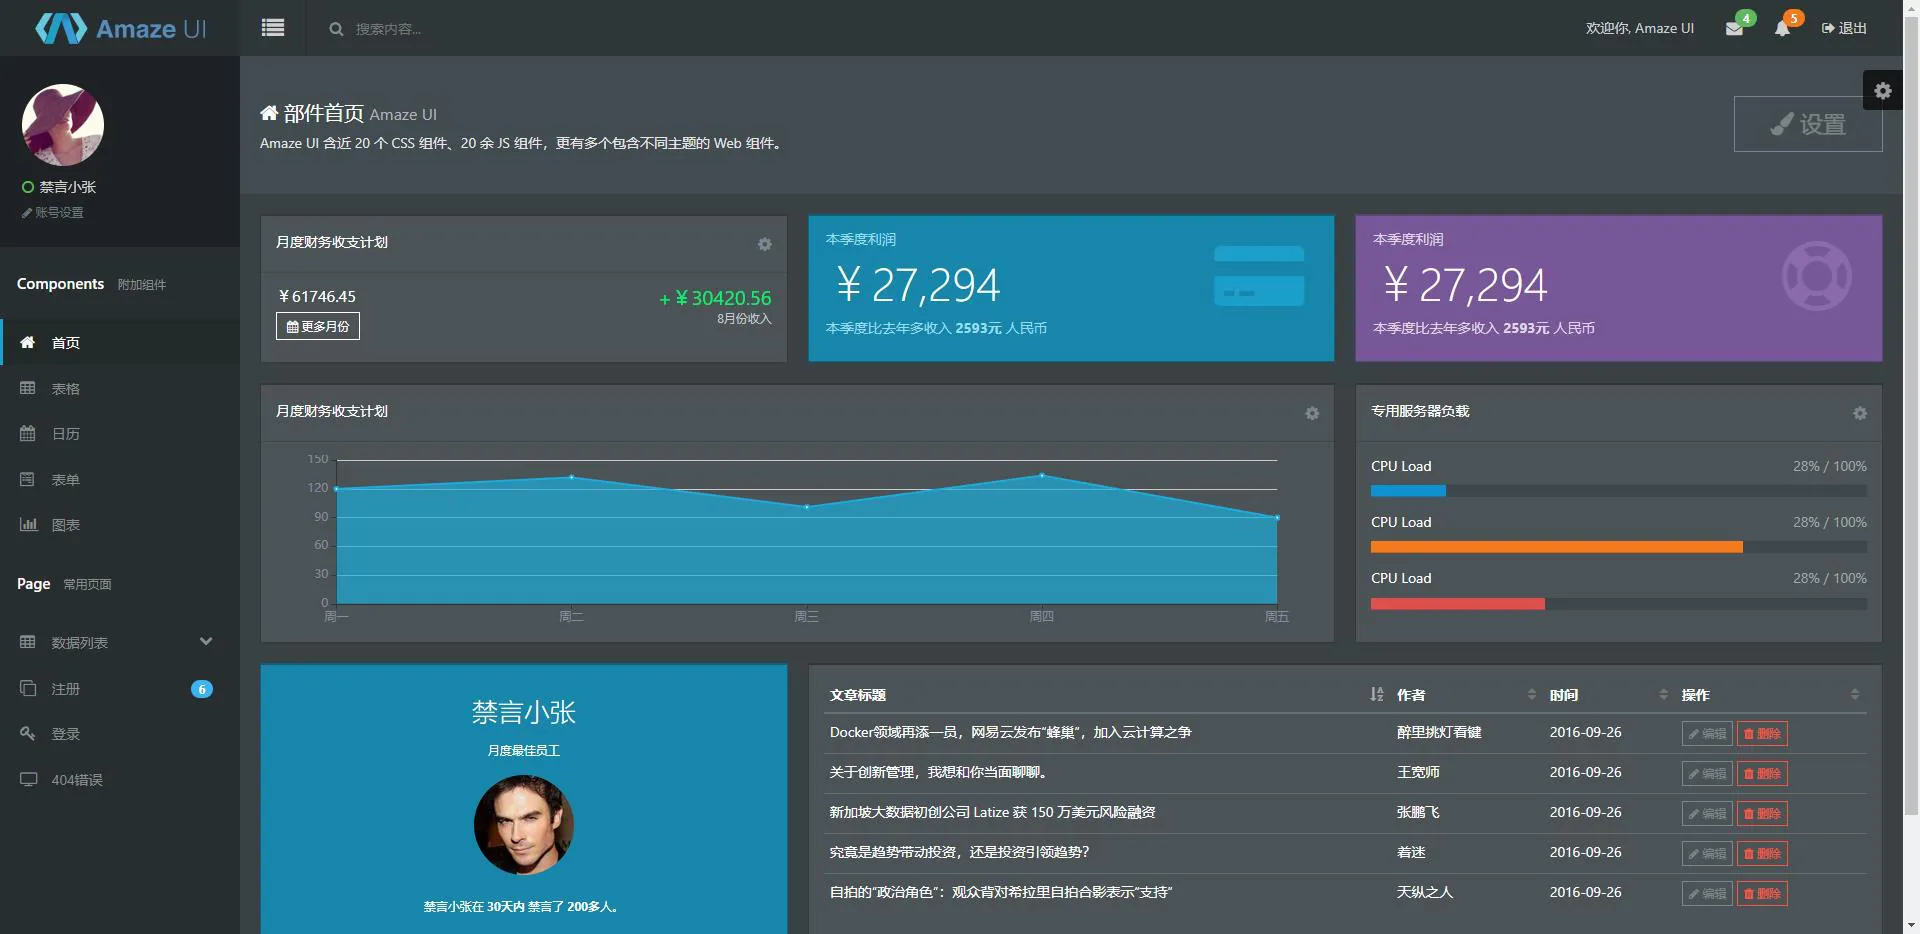
Task: Click gear icon on 专用服务器负载 panel
Action: 1859,413
